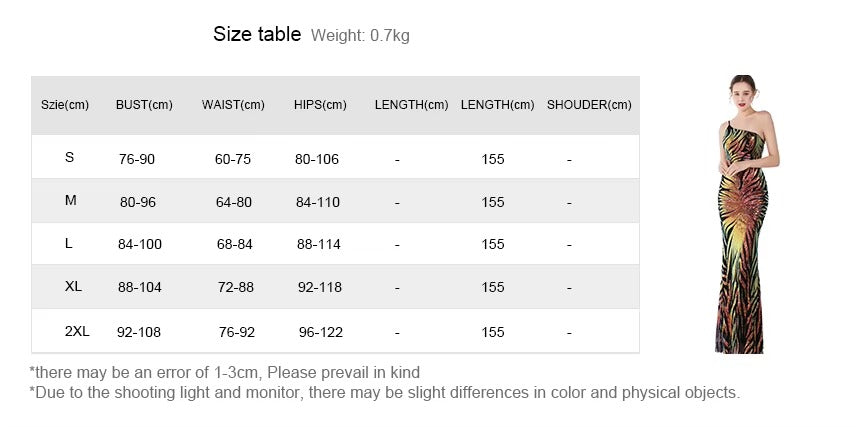Select the HIPS(cm) column header
The width and height of the screenshot is (856, 427).
tap(320, 105)
